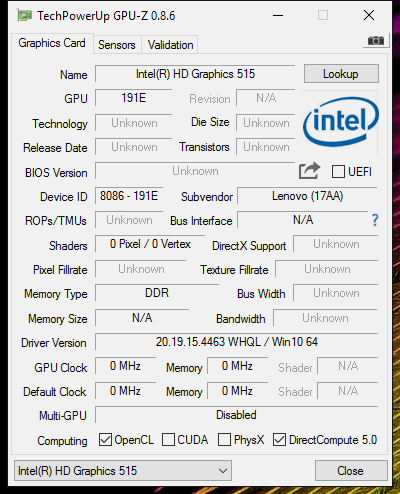Click the 'BIOS Version' label
This screenshot has height=494, width=400.
56,173
